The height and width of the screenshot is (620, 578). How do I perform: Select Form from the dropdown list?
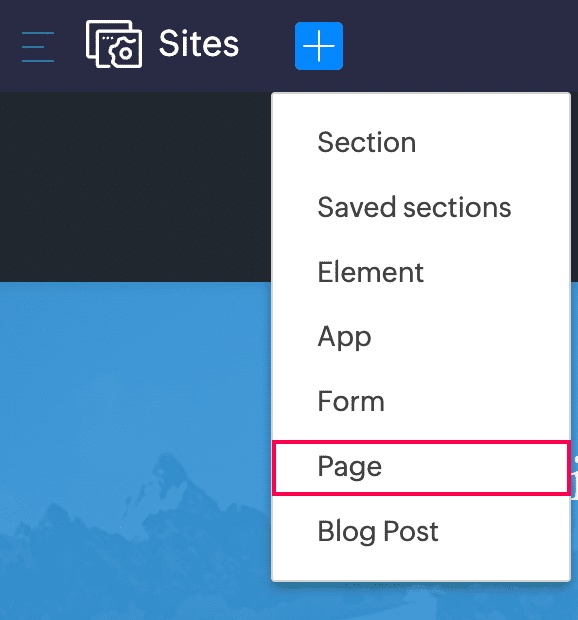[421, 401]
